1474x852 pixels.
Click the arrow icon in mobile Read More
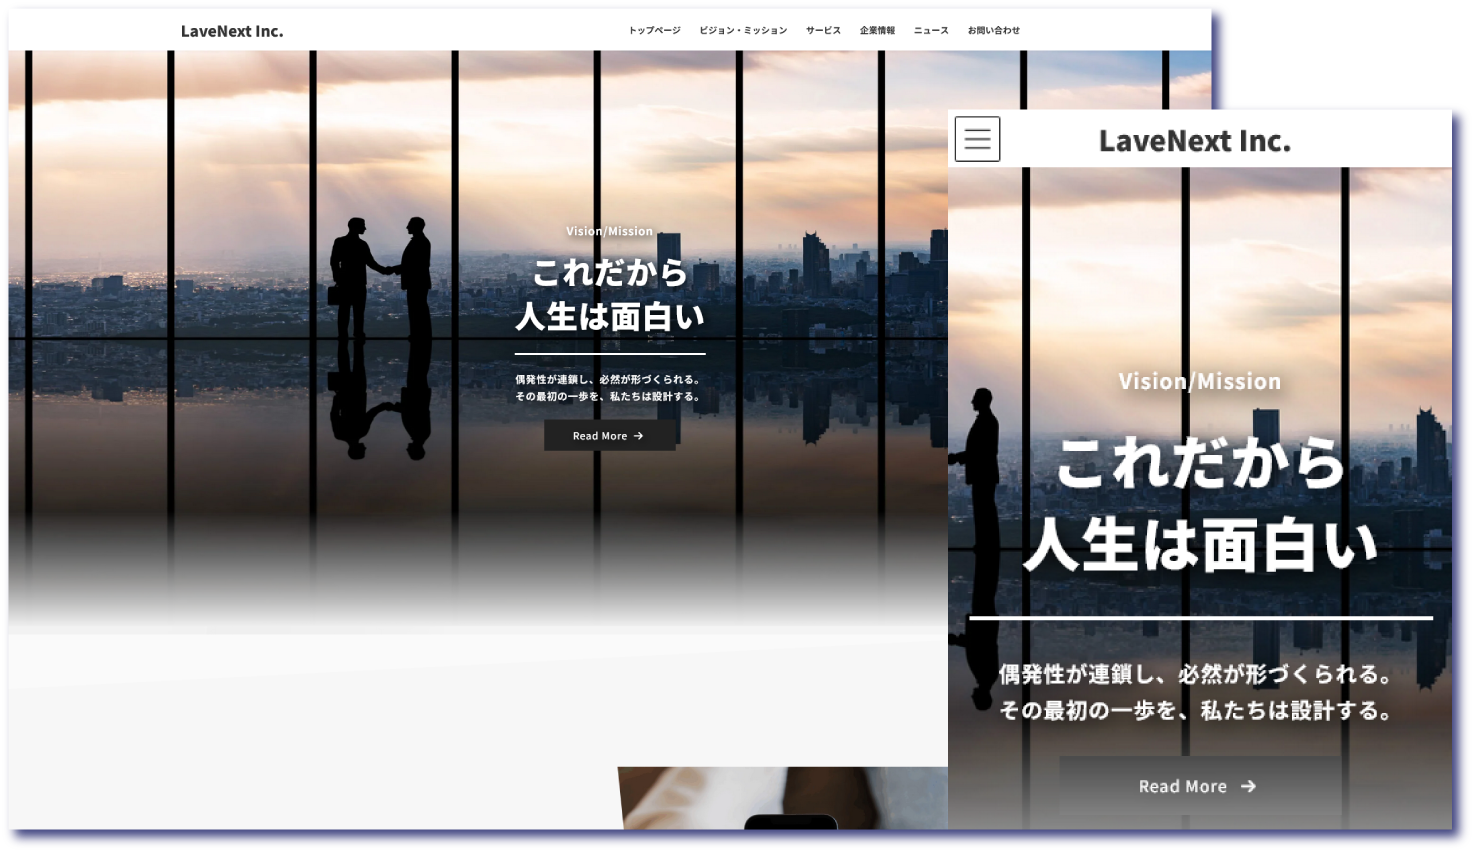pos(1248,787)
